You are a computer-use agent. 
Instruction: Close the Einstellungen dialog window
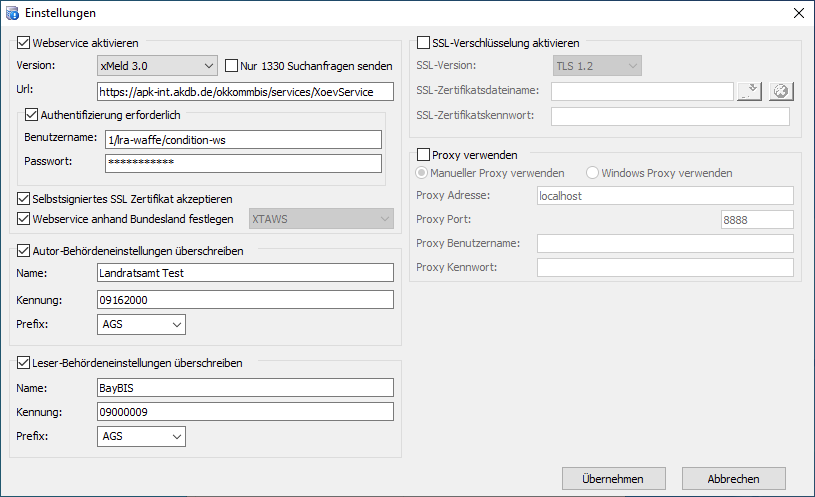[x=798, y=13]
